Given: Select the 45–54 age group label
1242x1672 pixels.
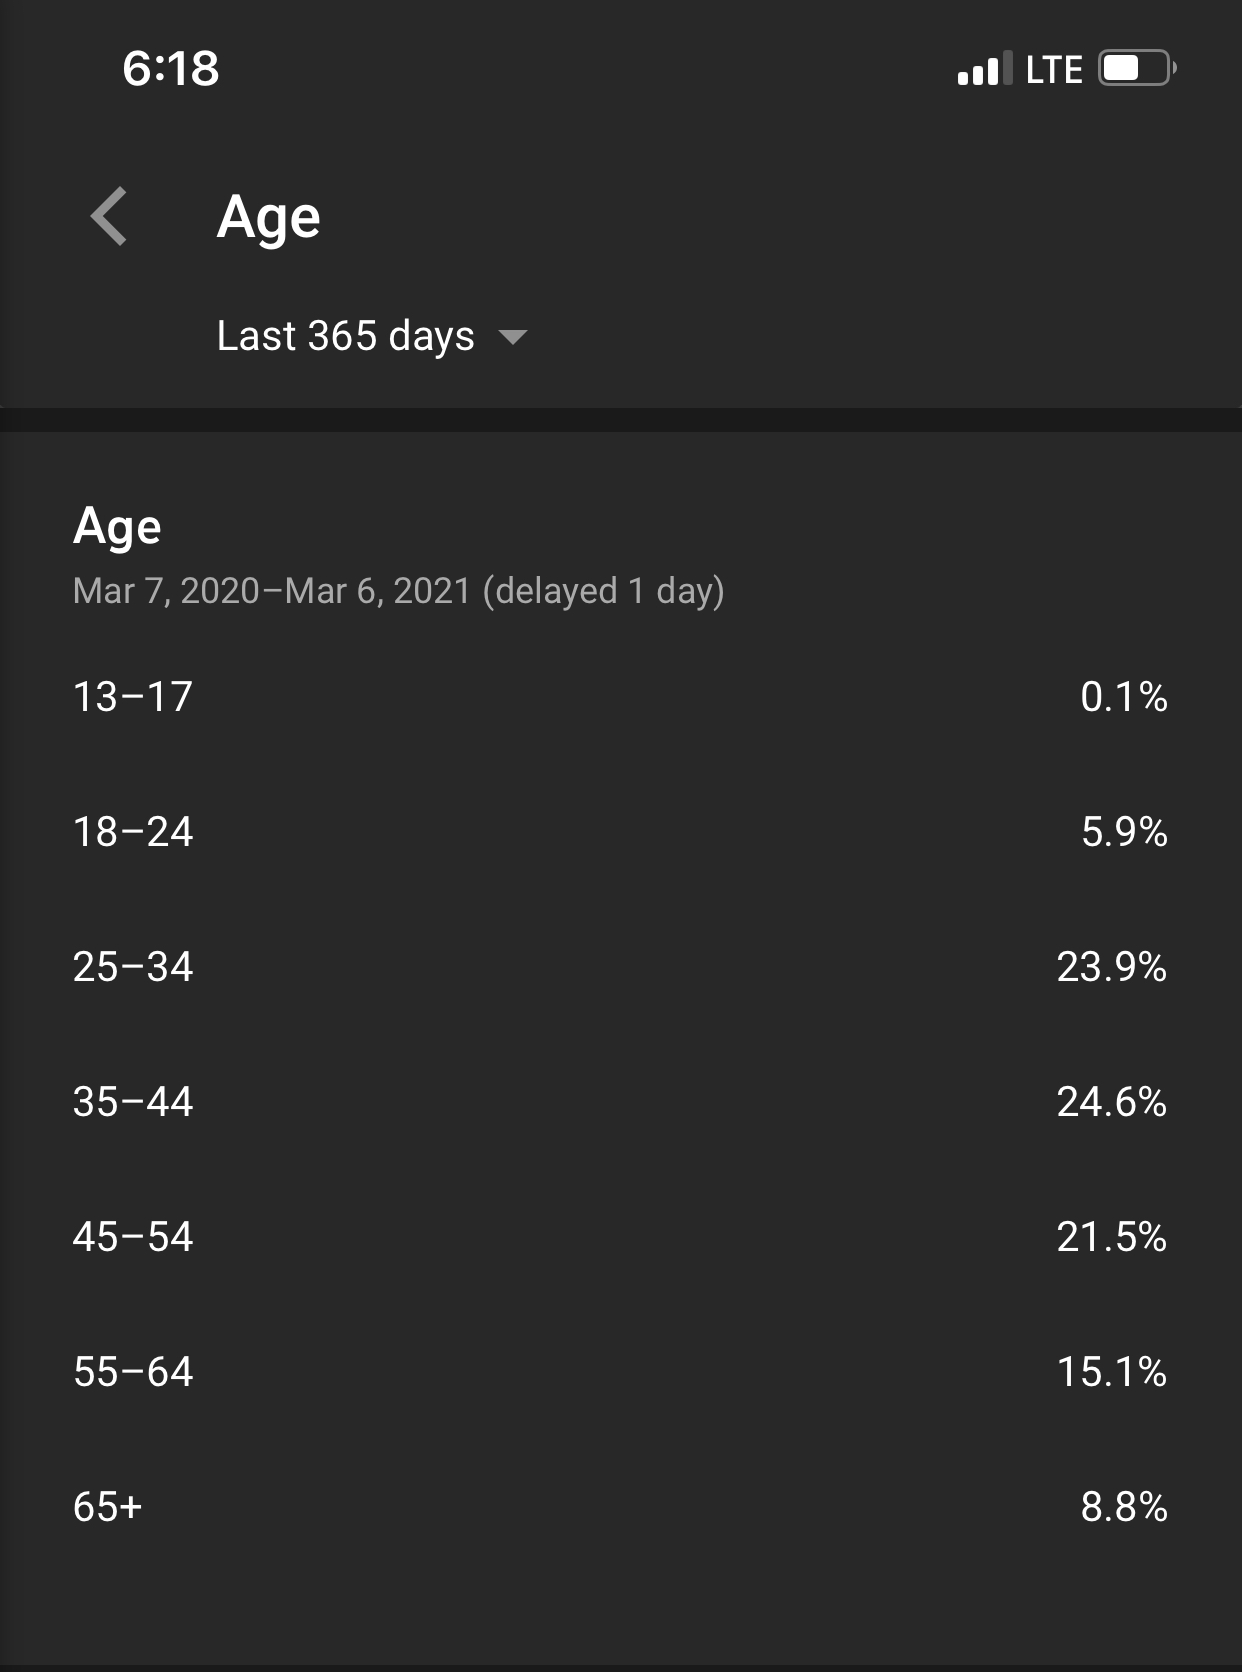Looking at the screenshot, I should click(133, 1236).
